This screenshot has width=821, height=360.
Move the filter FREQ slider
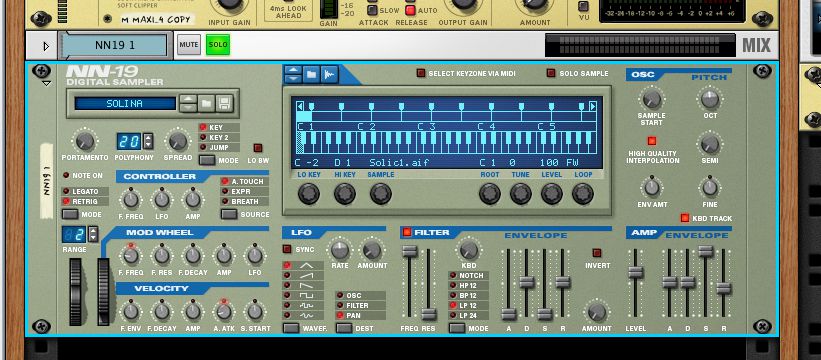tap(409, 252)
